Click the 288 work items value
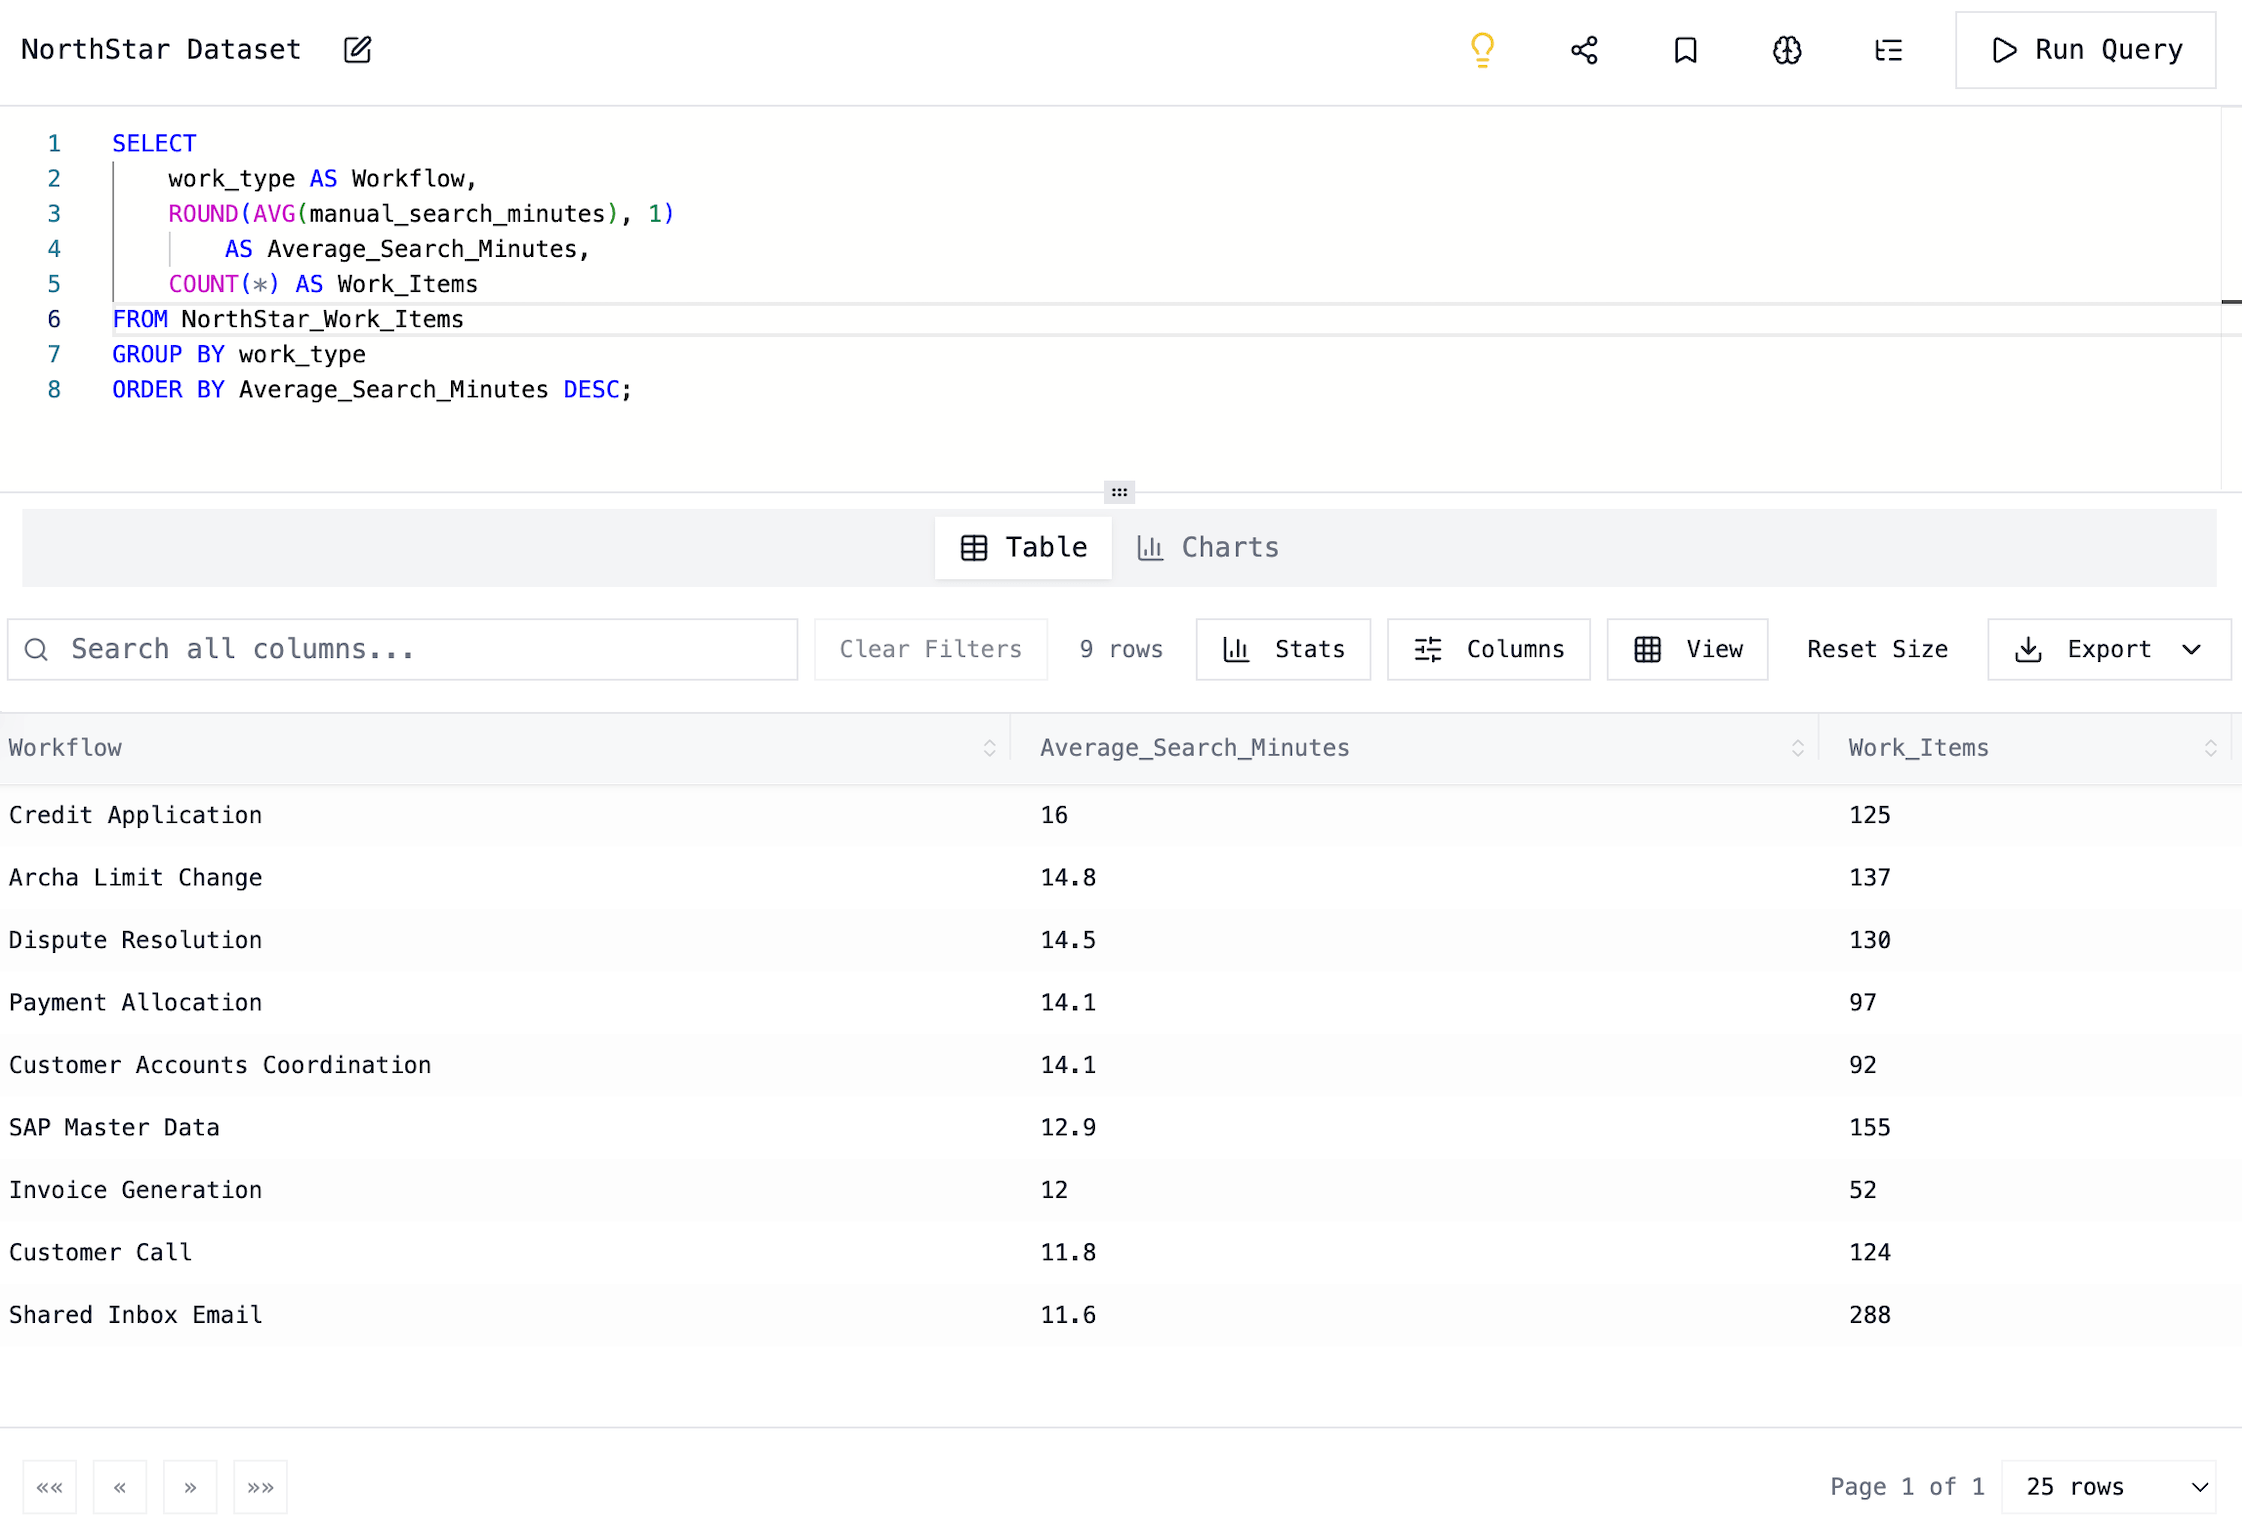 tap(1869, 1315)
